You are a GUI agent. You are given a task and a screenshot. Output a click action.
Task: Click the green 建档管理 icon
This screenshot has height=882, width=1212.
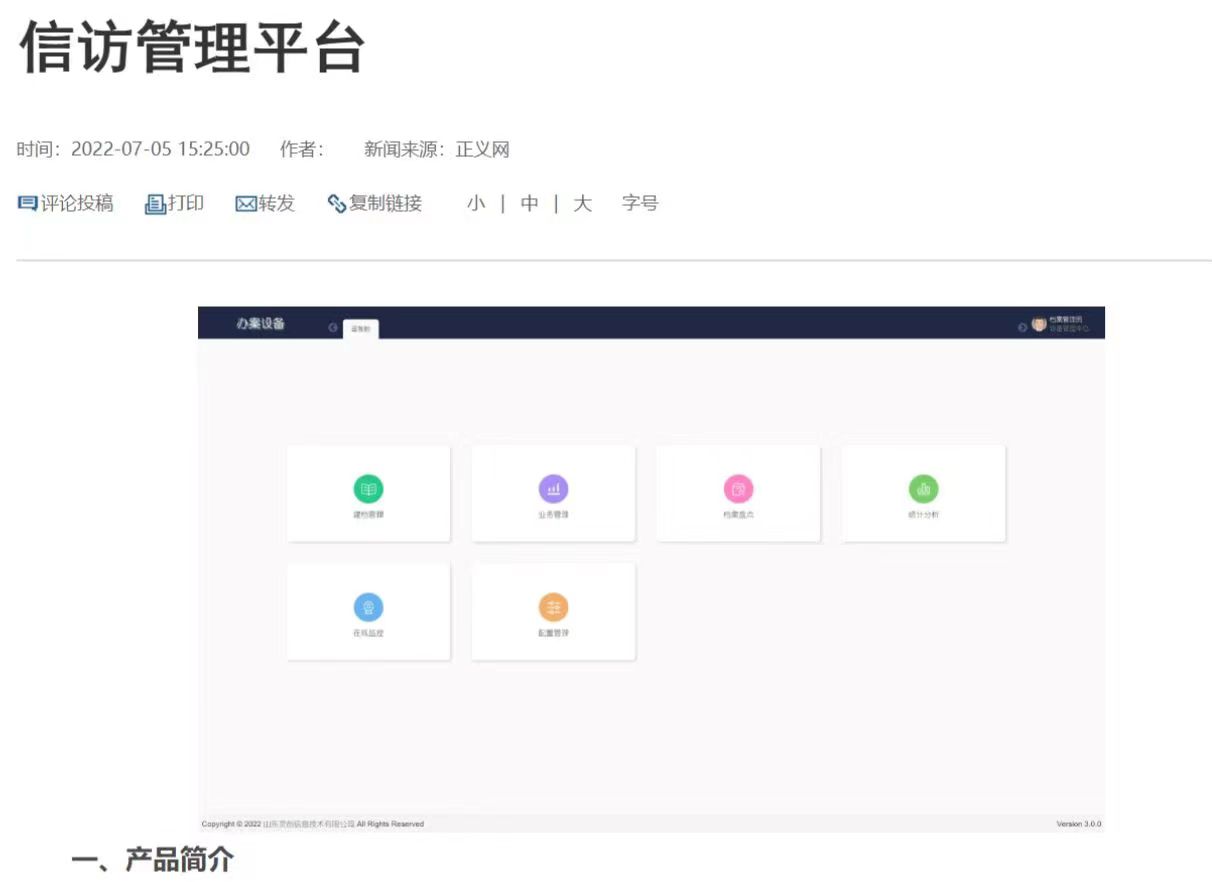pos(368,489)
